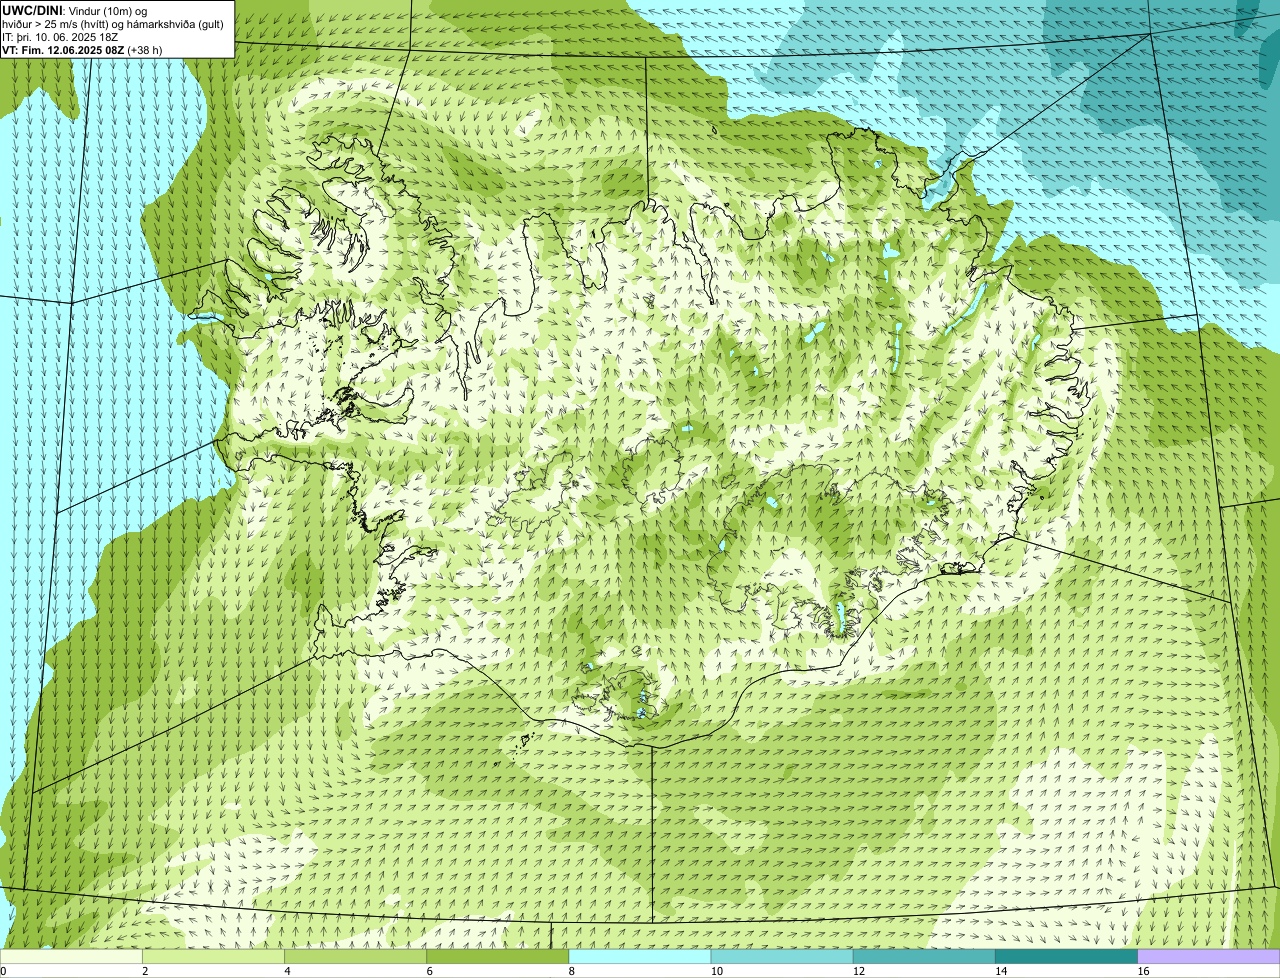Image resolution: width=1280 pixels, height=978 pixels.
Task: Click the darker green 6–8 m/s legend swatch
Action: 498,956
